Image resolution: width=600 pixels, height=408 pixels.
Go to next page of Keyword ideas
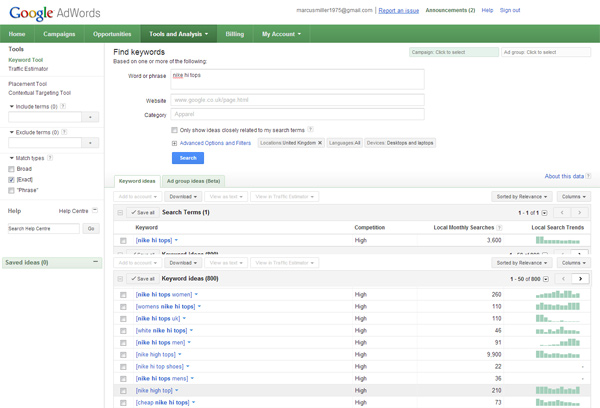pos(580,279)
